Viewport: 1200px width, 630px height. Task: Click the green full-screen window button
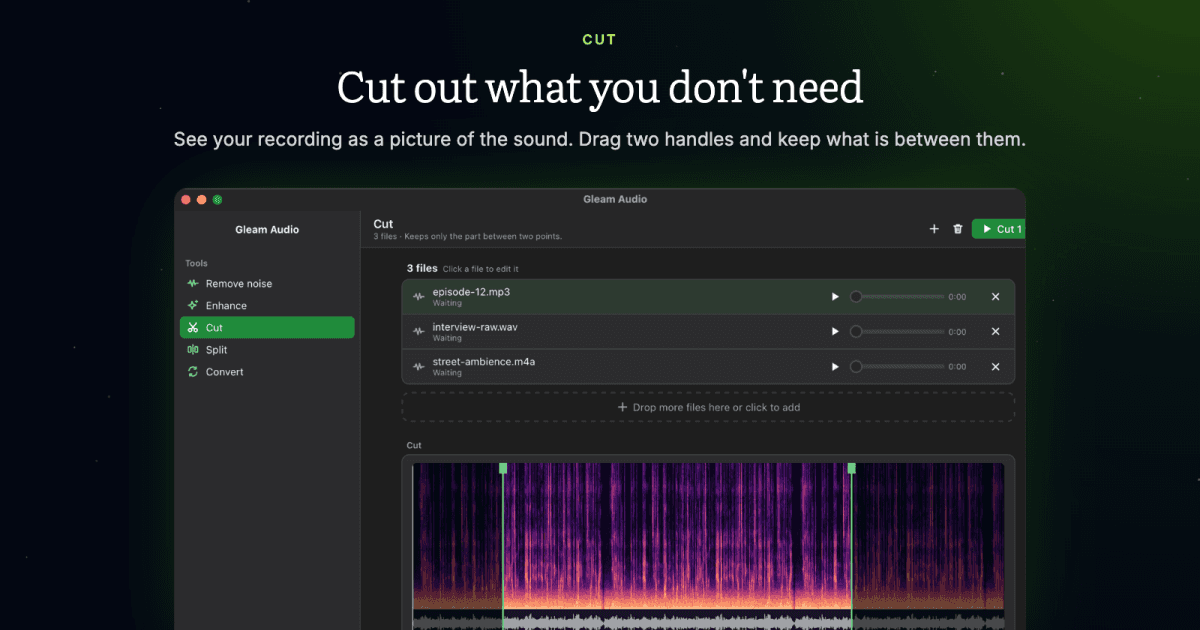click(x=217, y=200)
